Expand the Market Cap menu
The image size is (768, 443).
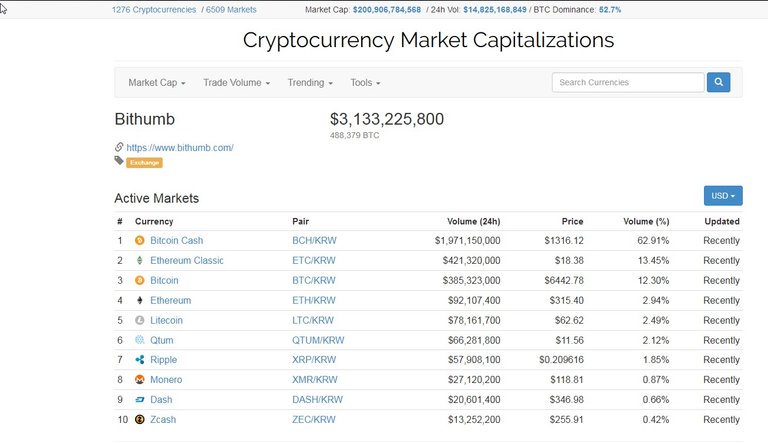point(157,82)
